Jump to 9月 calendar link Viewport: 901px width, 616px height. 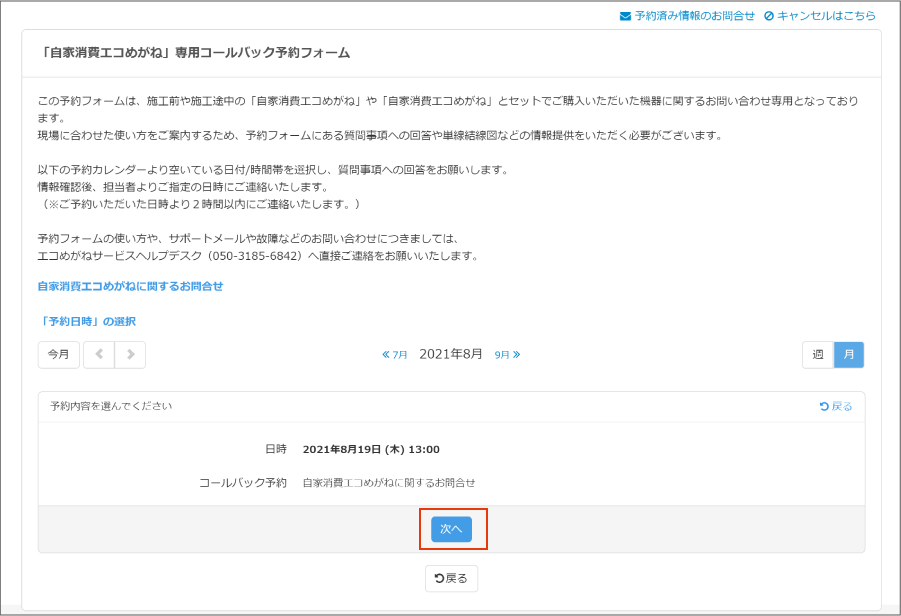pyautogui.click(x=507, y=355)
